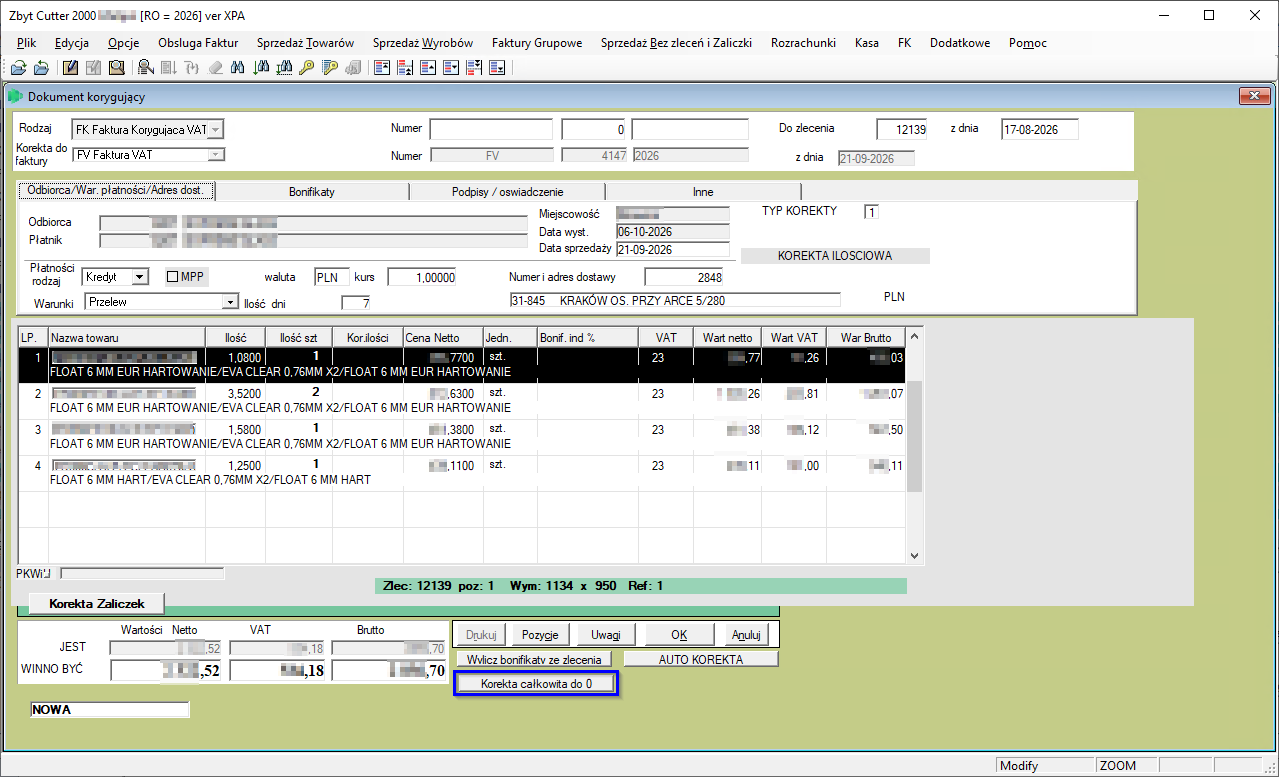The image size is (1279, 777).
Task: Open the Płatności rodzaj Kredyt dropdown
Action: (140, 277)
